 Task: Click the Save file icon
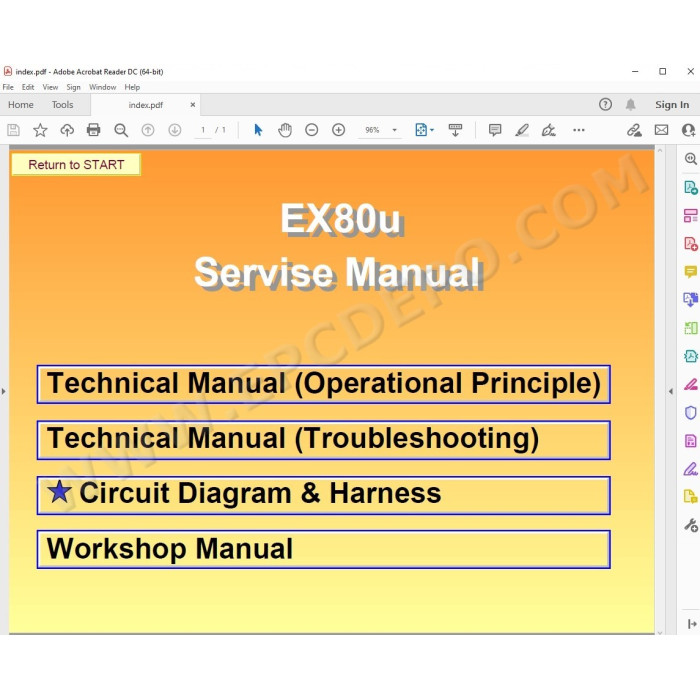click(x=13, y=130)
